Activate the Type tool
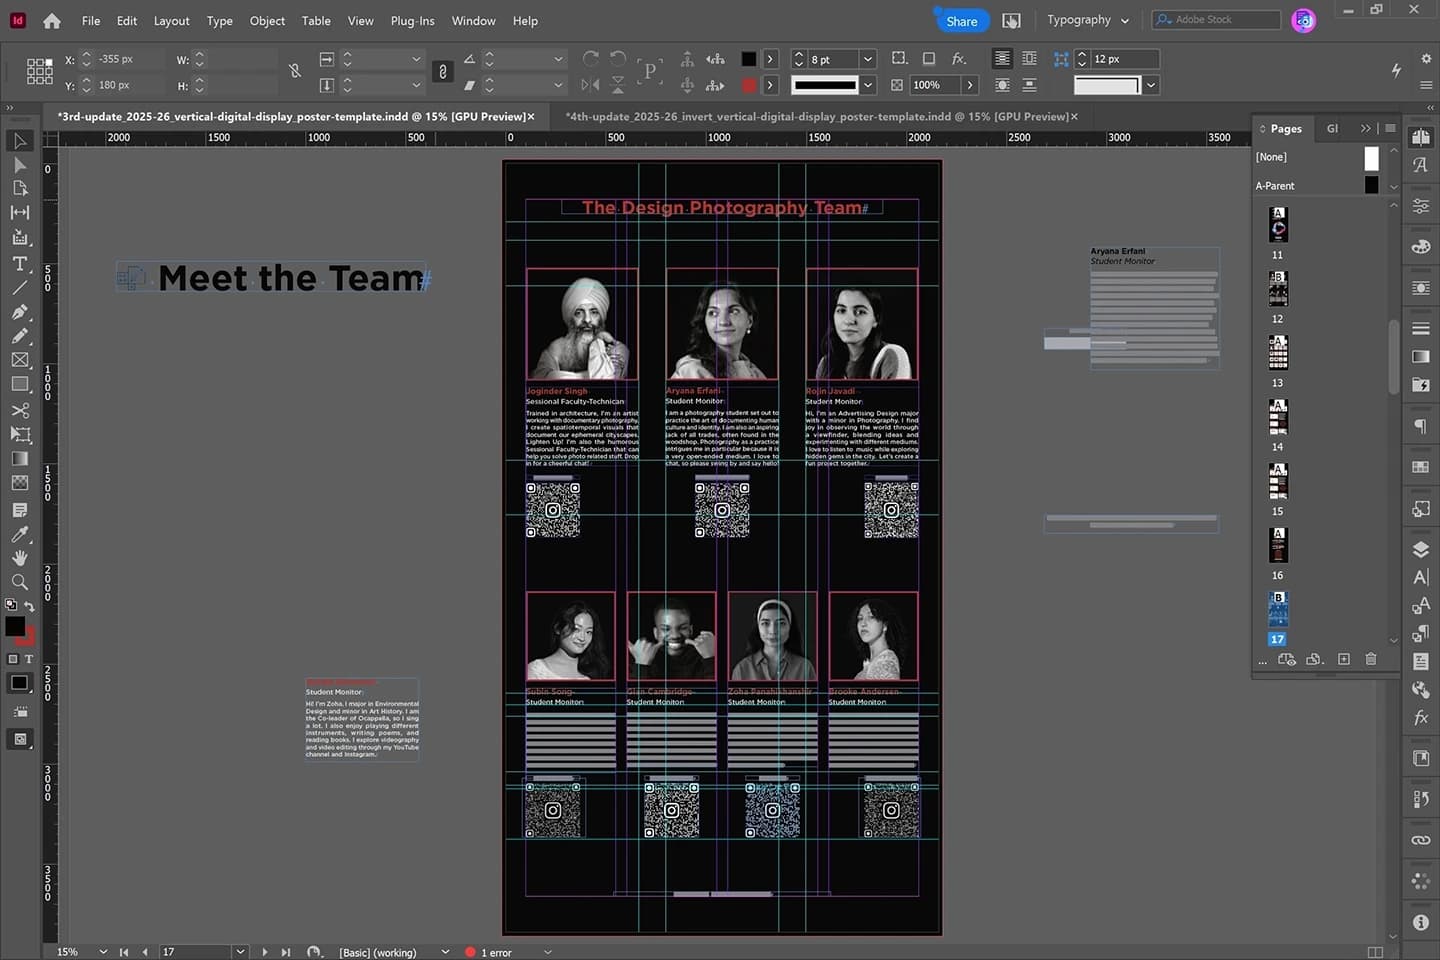 [20, 264]
